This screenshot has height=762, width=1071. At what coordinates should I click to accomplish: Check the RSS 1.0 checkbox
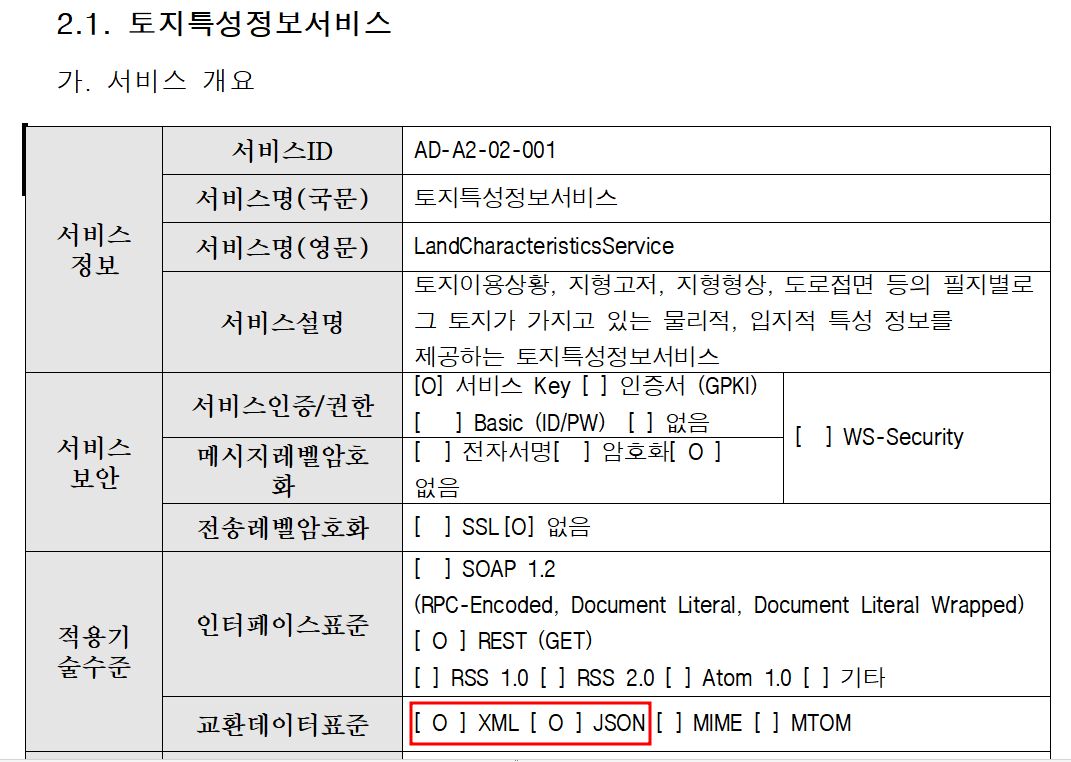[x=425, y=678]
